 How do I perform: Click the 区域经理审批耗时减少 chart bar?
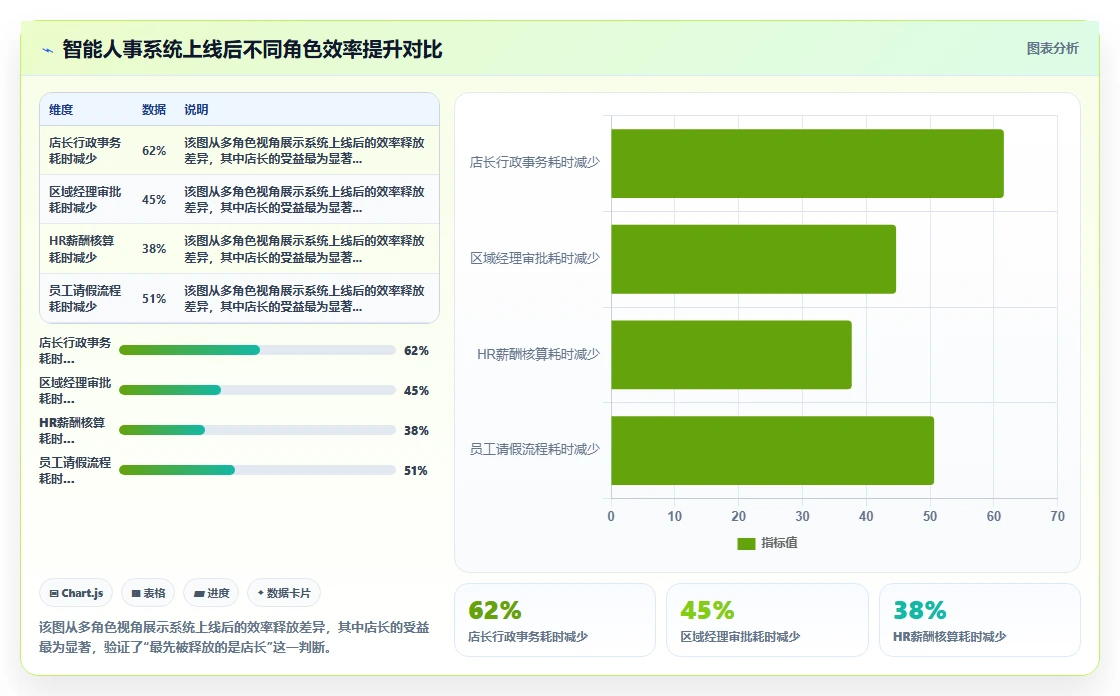(754, 259)
